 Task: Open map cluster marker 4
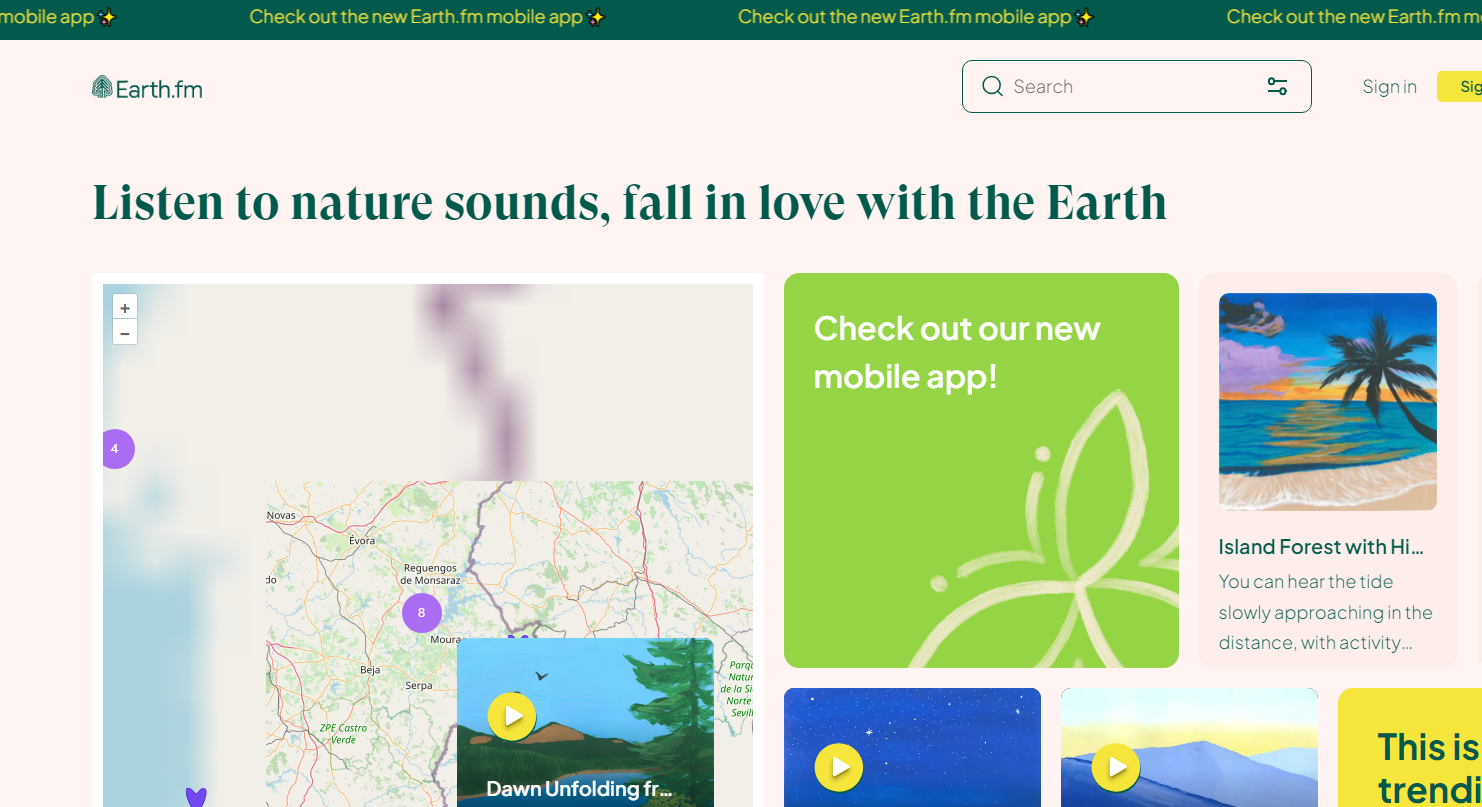point(115,449)
